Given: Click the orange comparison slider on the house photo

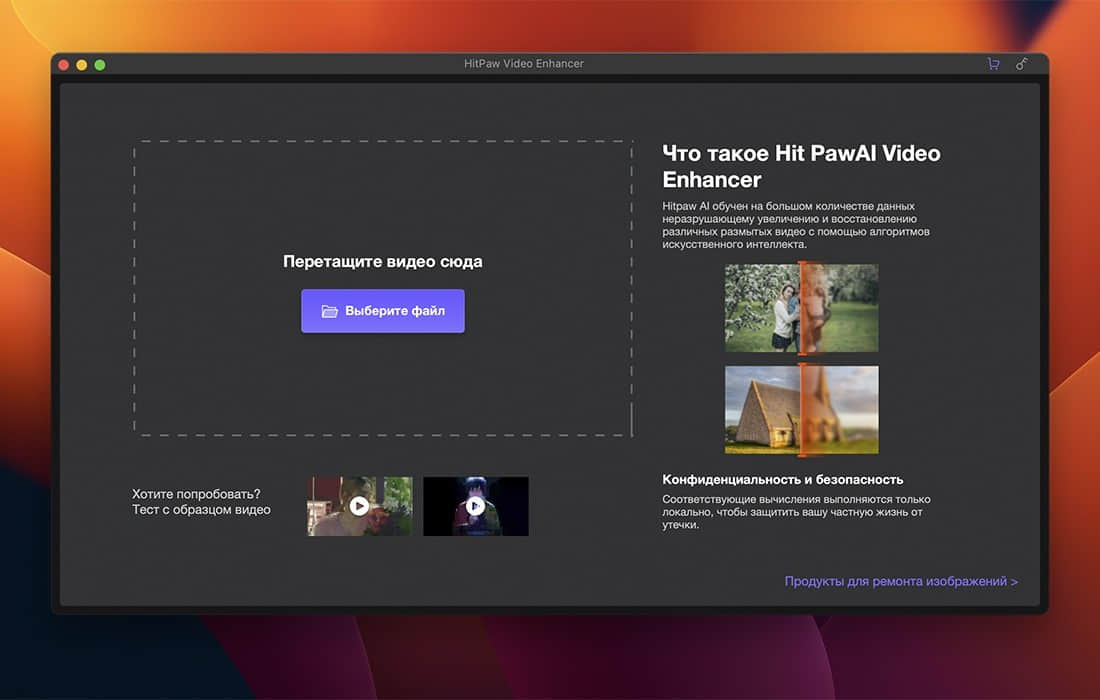Looking at the screenshot, I should click(x=802, y=408).
